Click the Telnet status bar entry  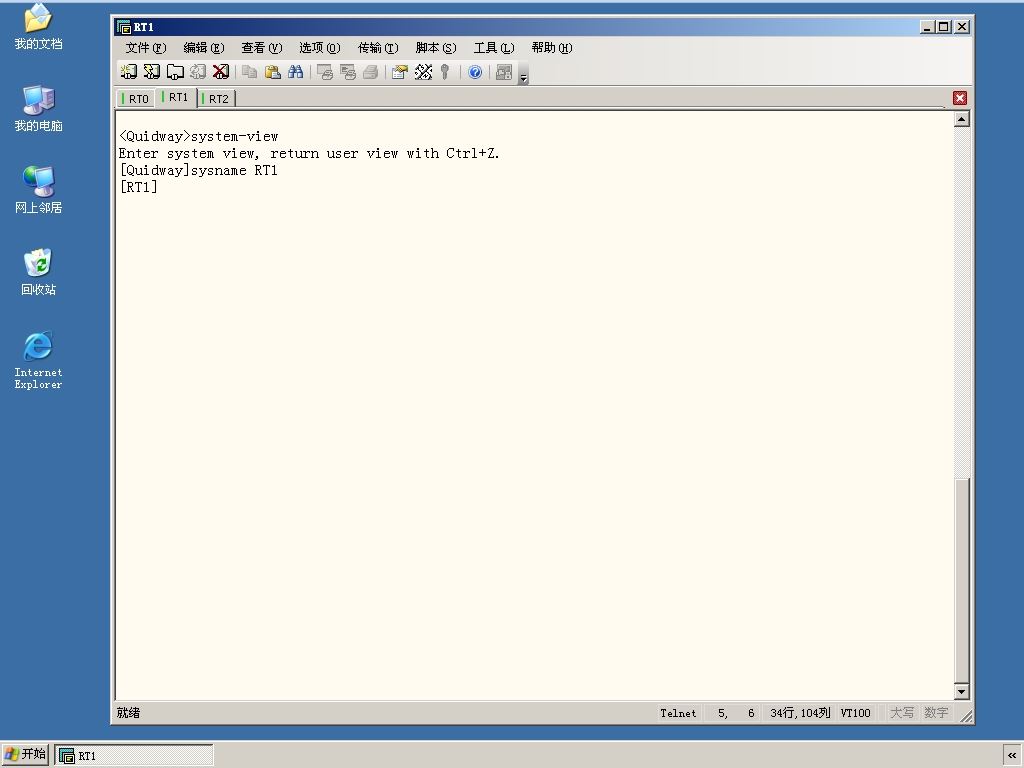(678, 713)
